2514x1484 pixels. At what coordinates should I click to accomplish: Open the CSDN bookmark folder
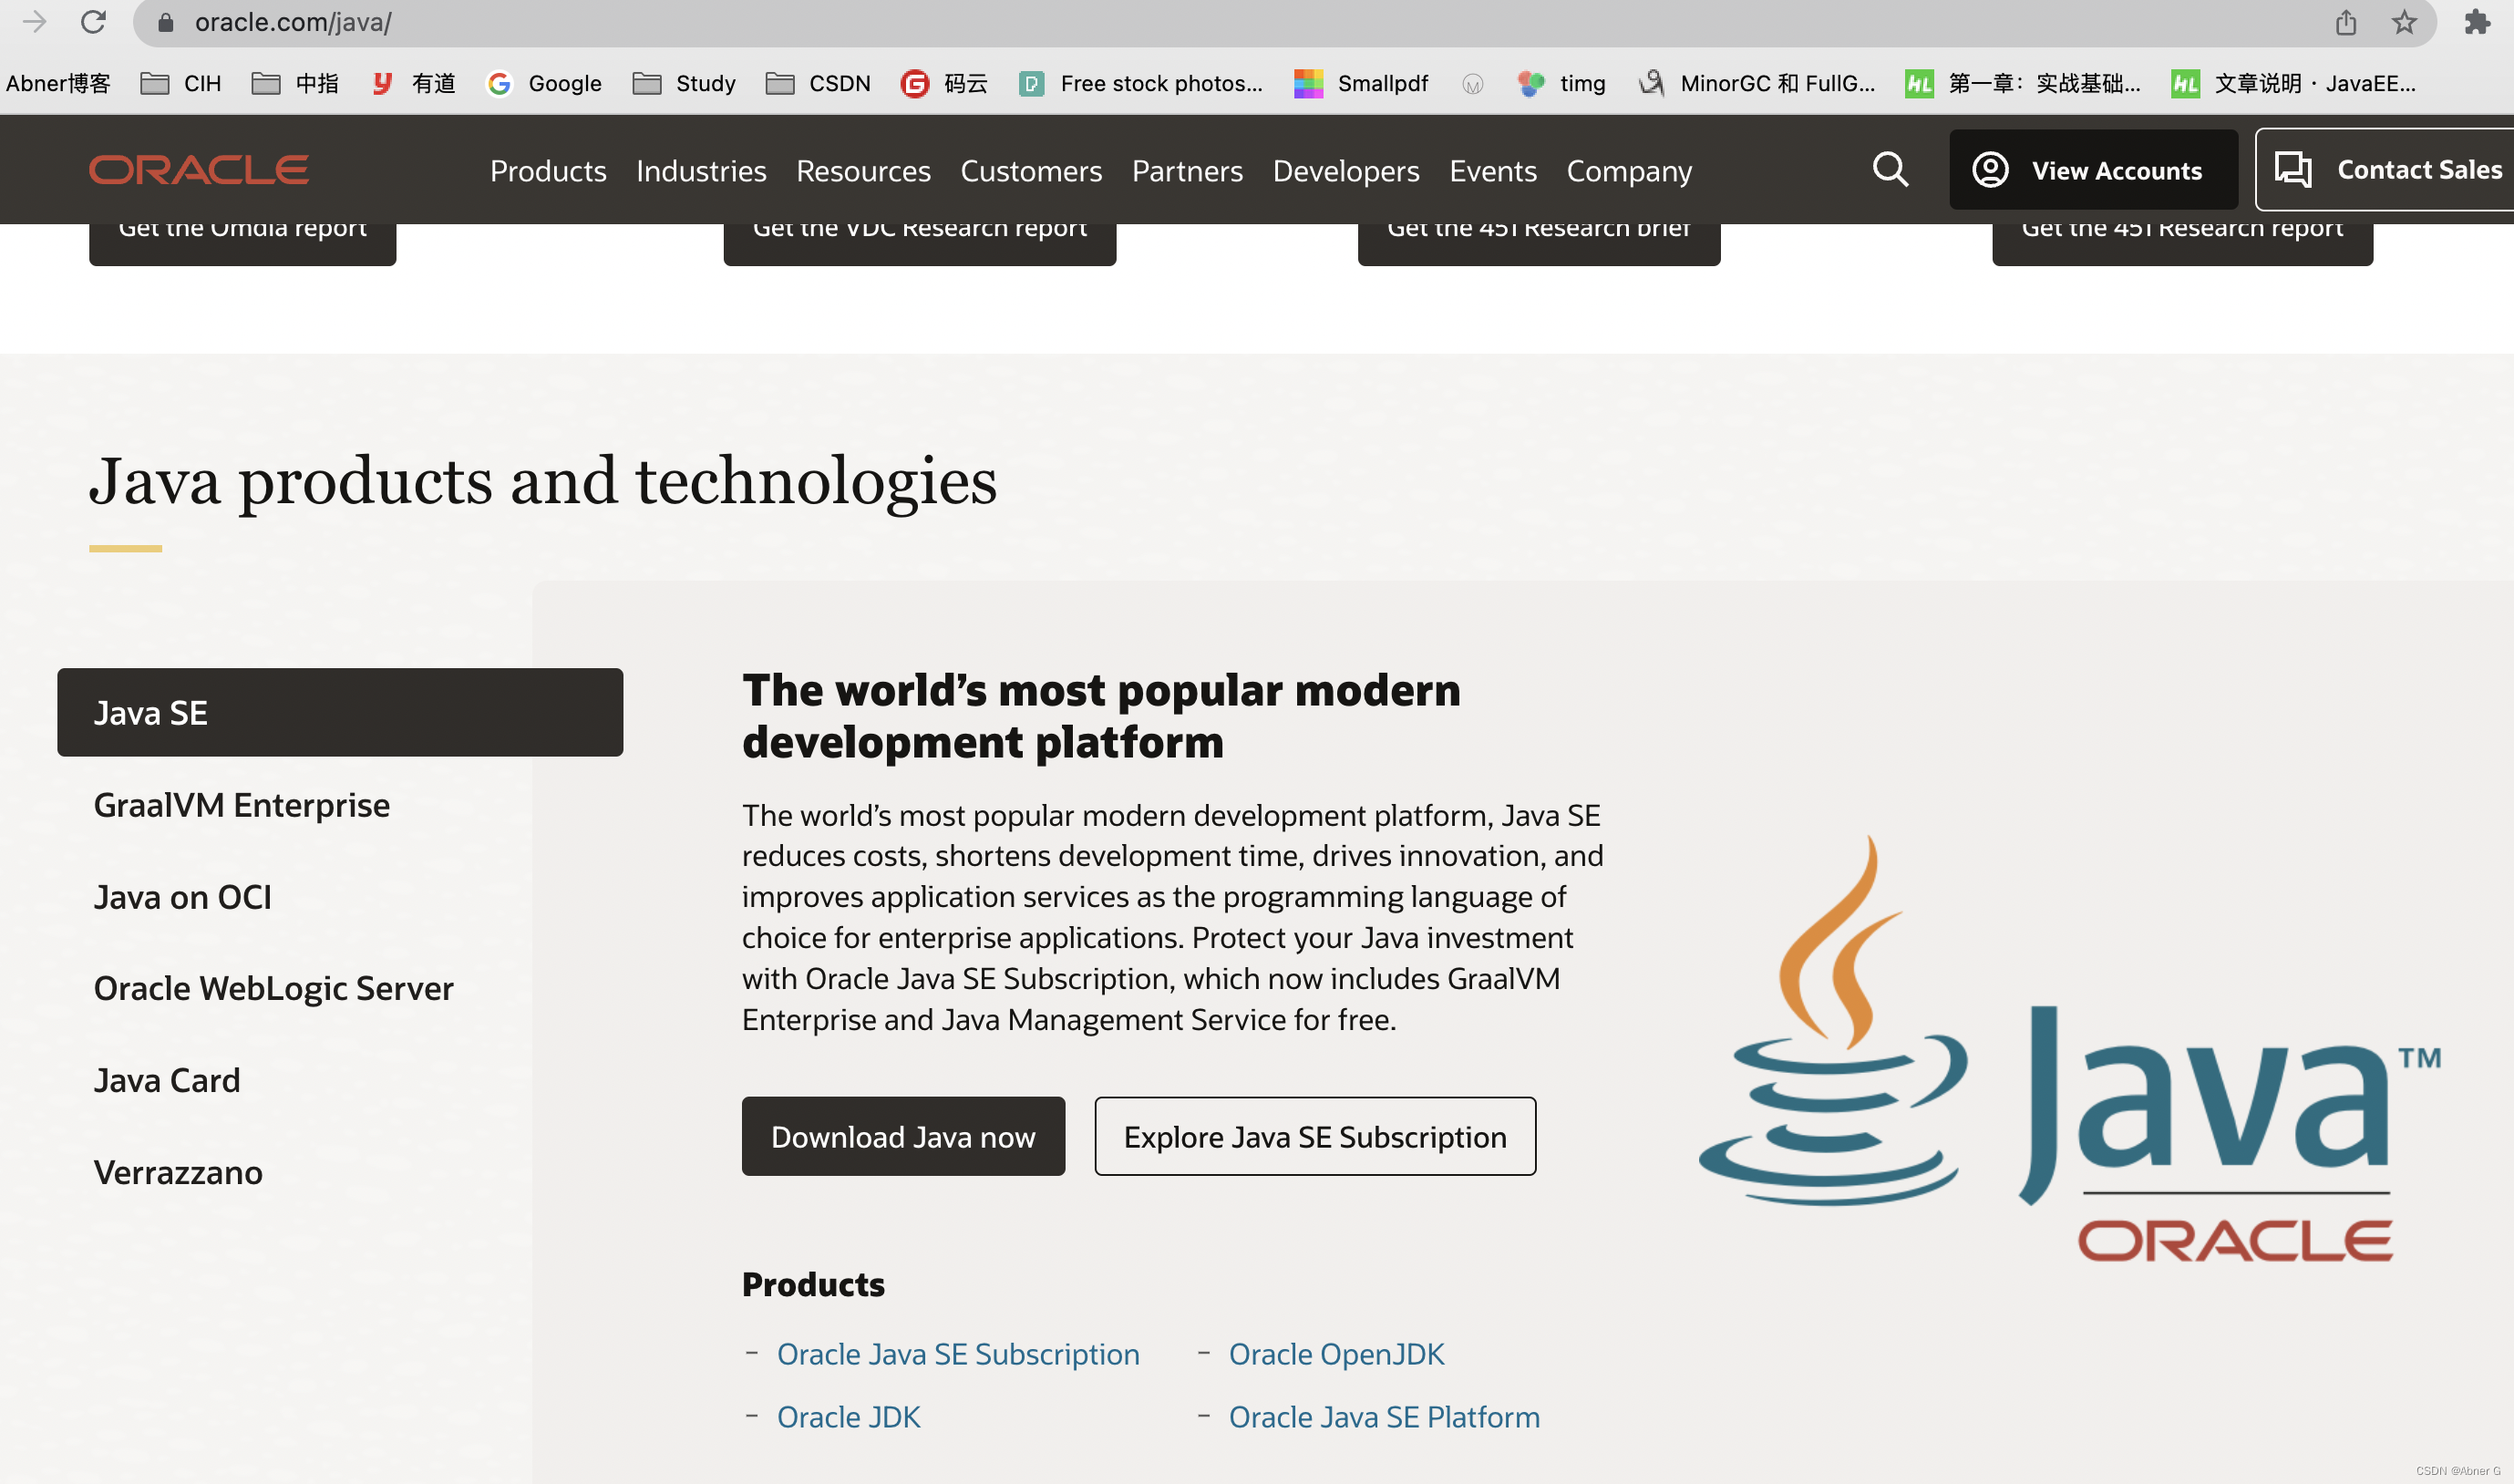click(x=818, y=83)
